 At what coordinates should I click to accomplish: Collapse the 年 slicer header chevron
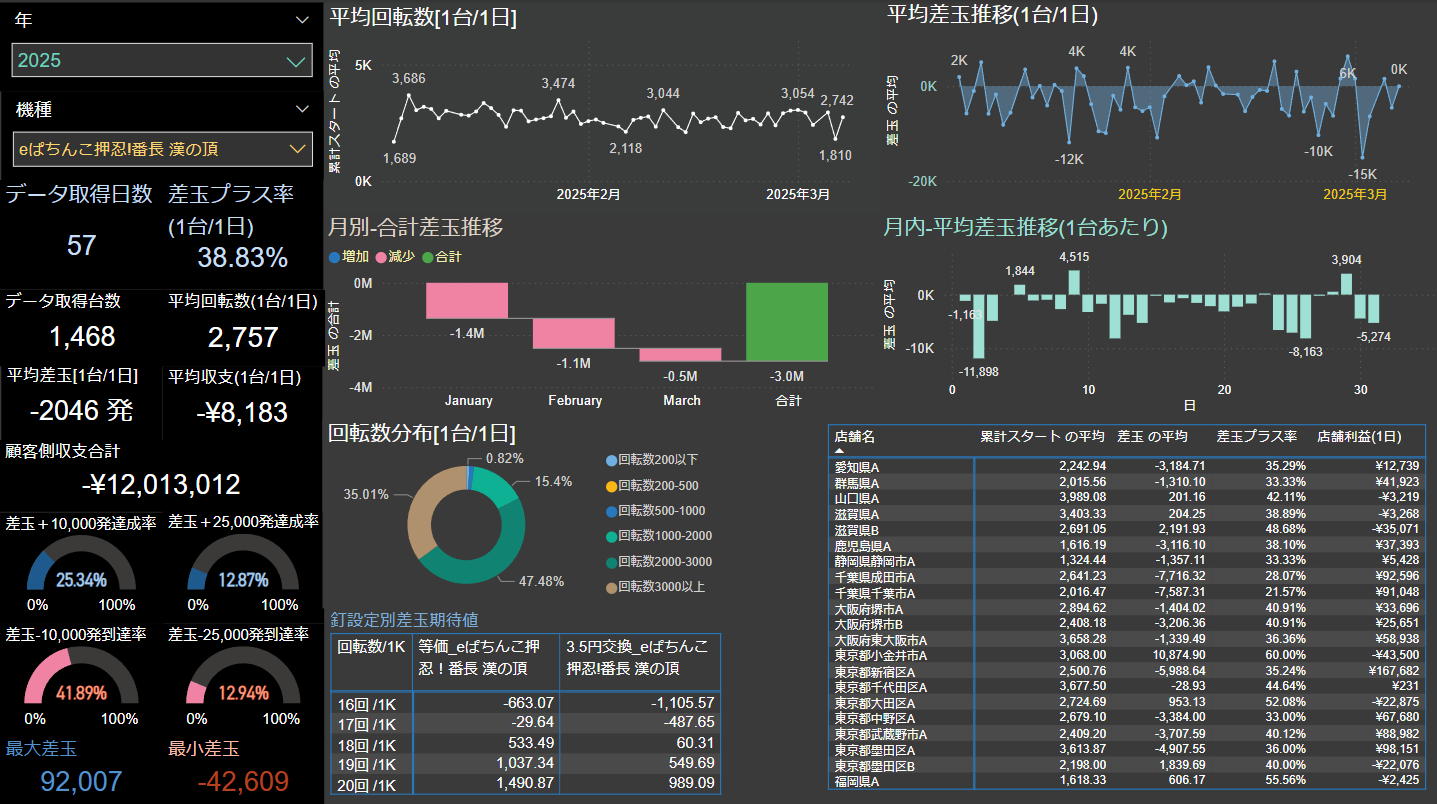[x=302, y=20]
